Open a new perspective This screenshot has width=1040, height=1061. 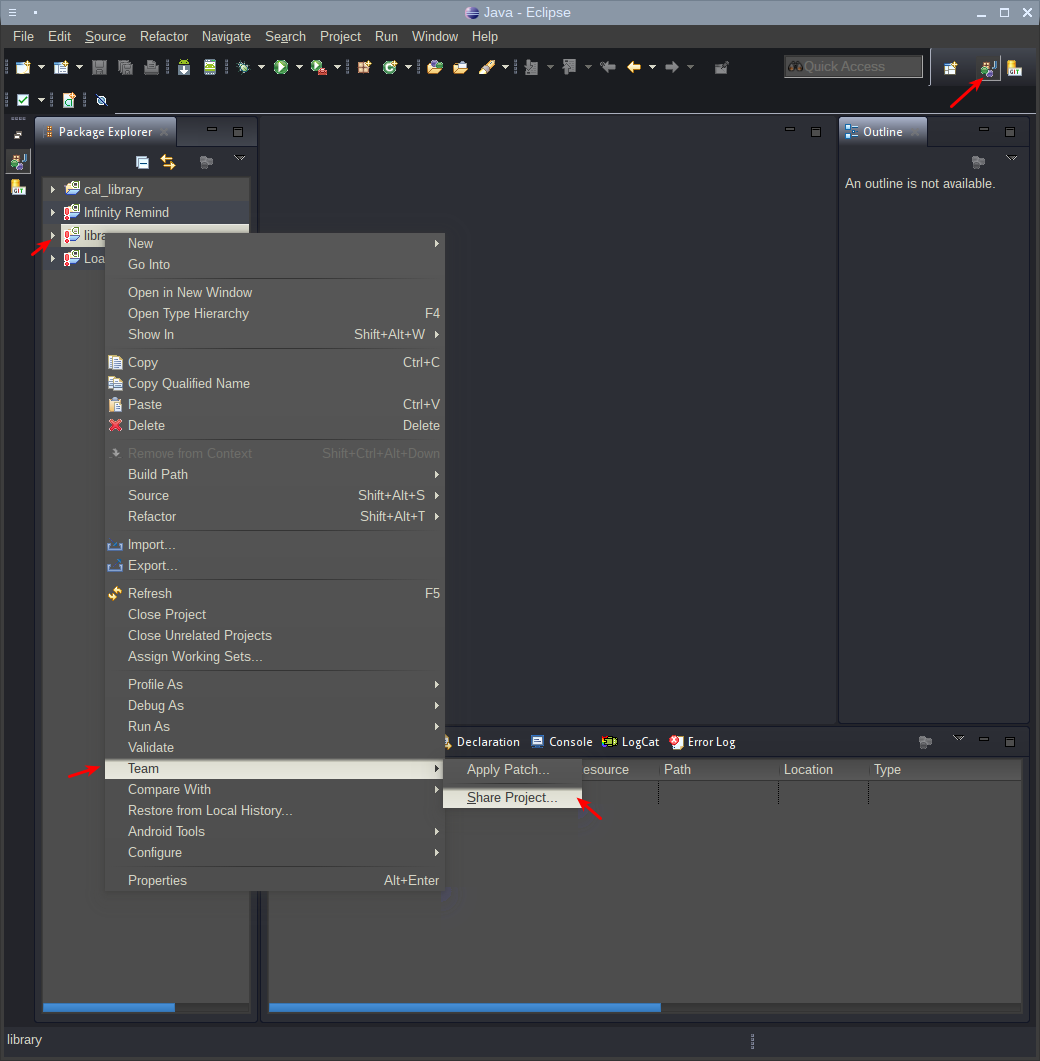950,67
